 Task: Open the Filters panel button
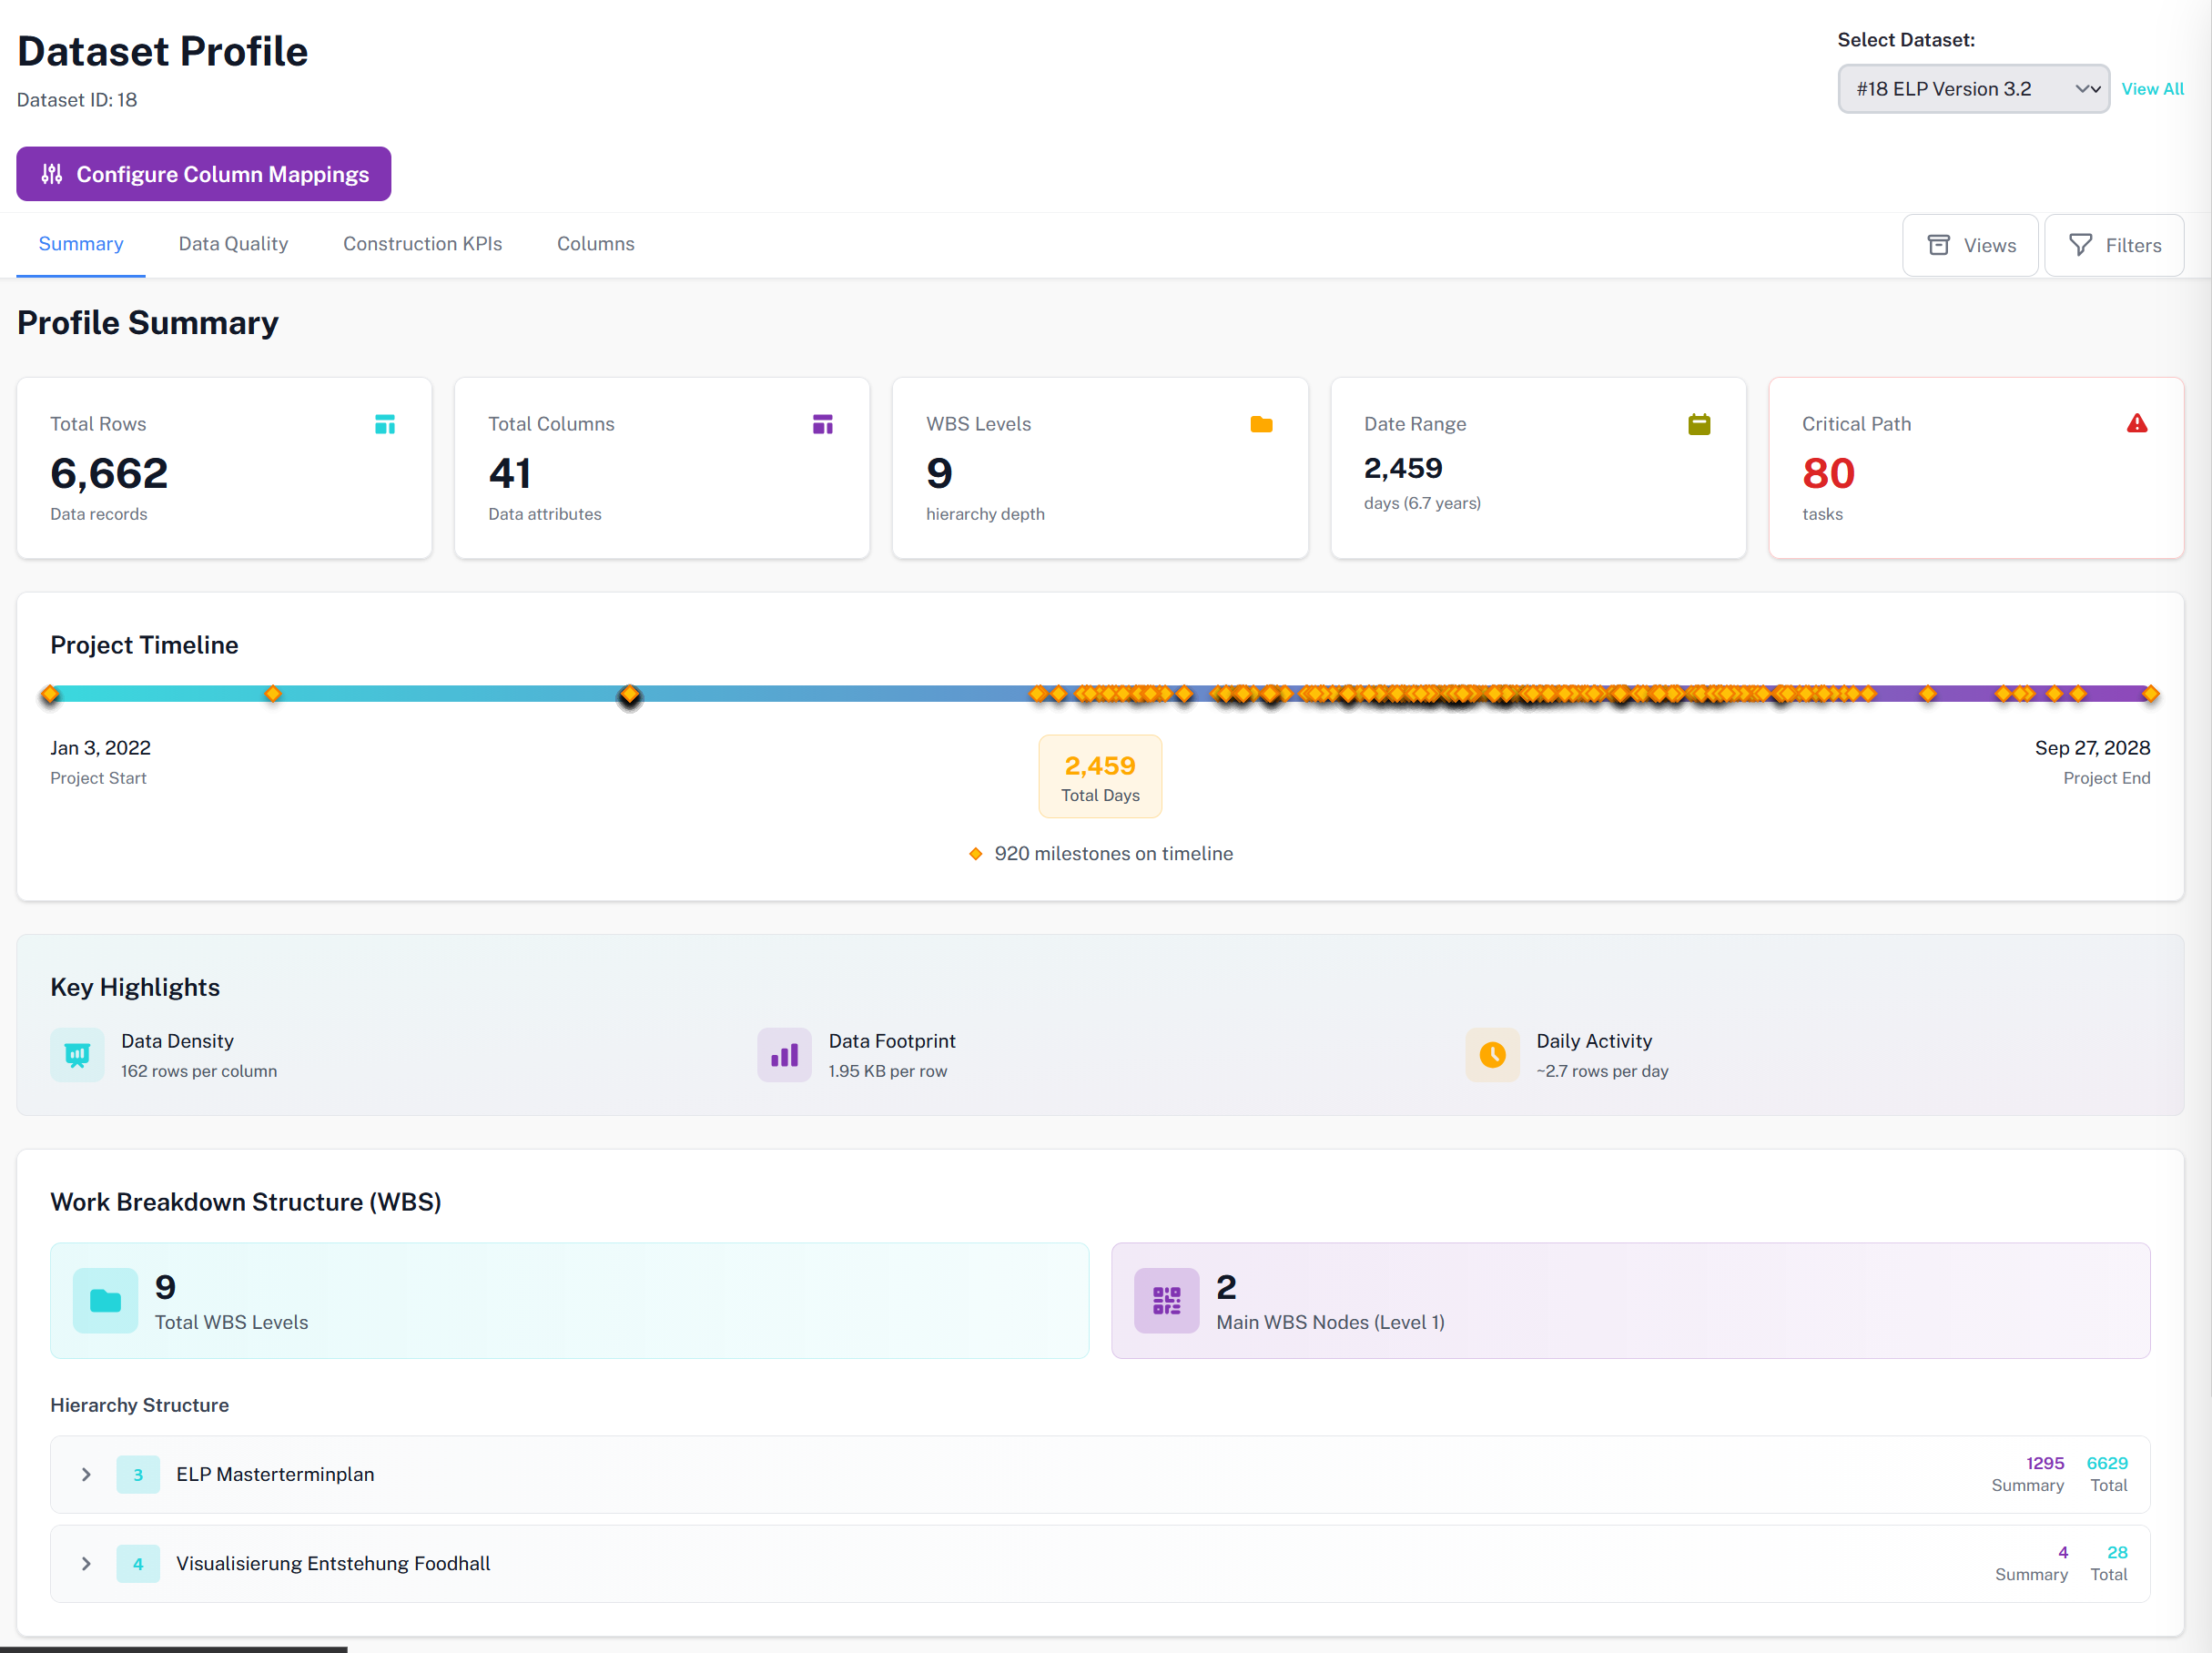point(2114,245)
